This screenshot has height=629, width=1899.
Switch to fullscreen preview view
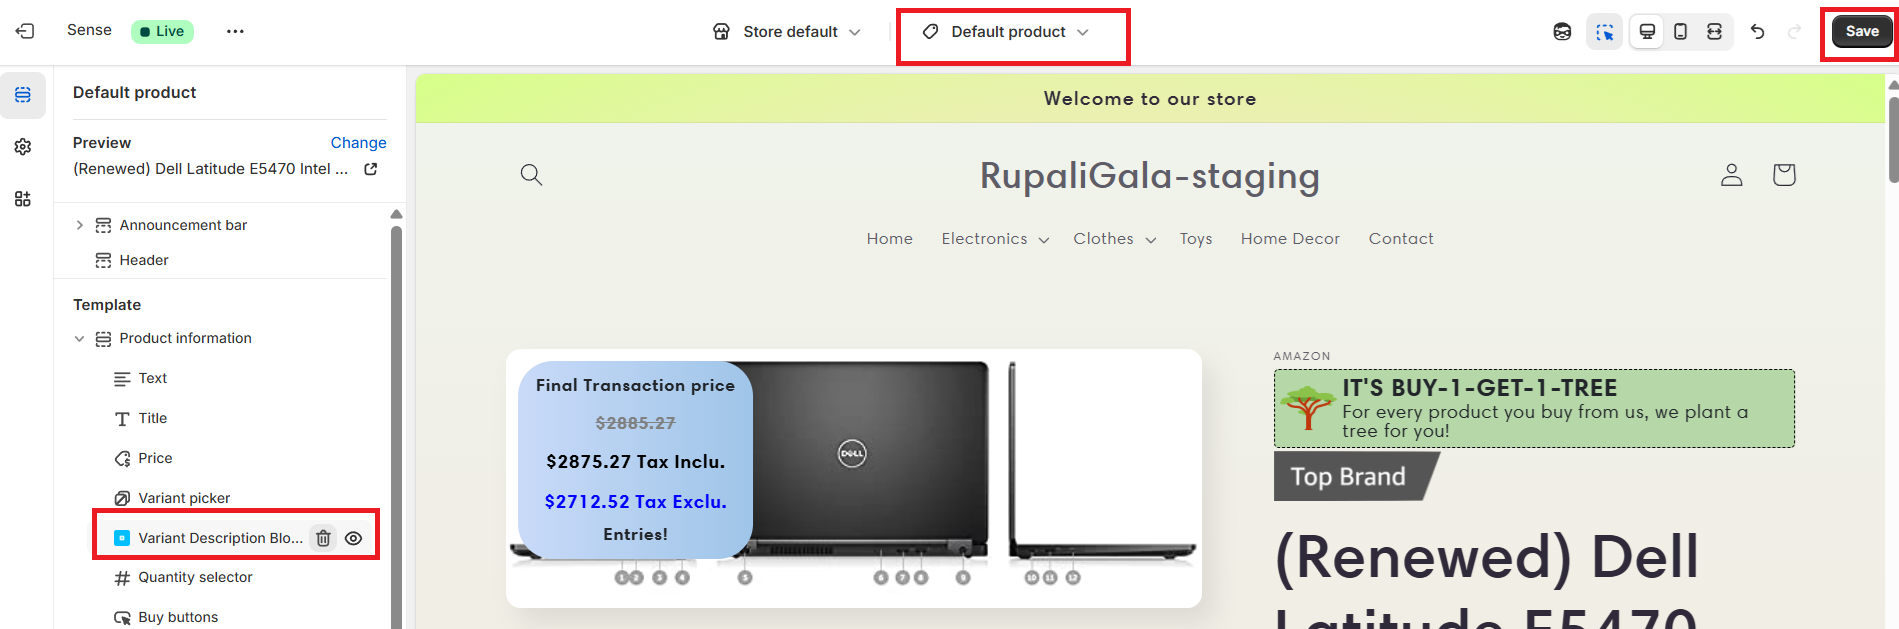click(1714, 32)
